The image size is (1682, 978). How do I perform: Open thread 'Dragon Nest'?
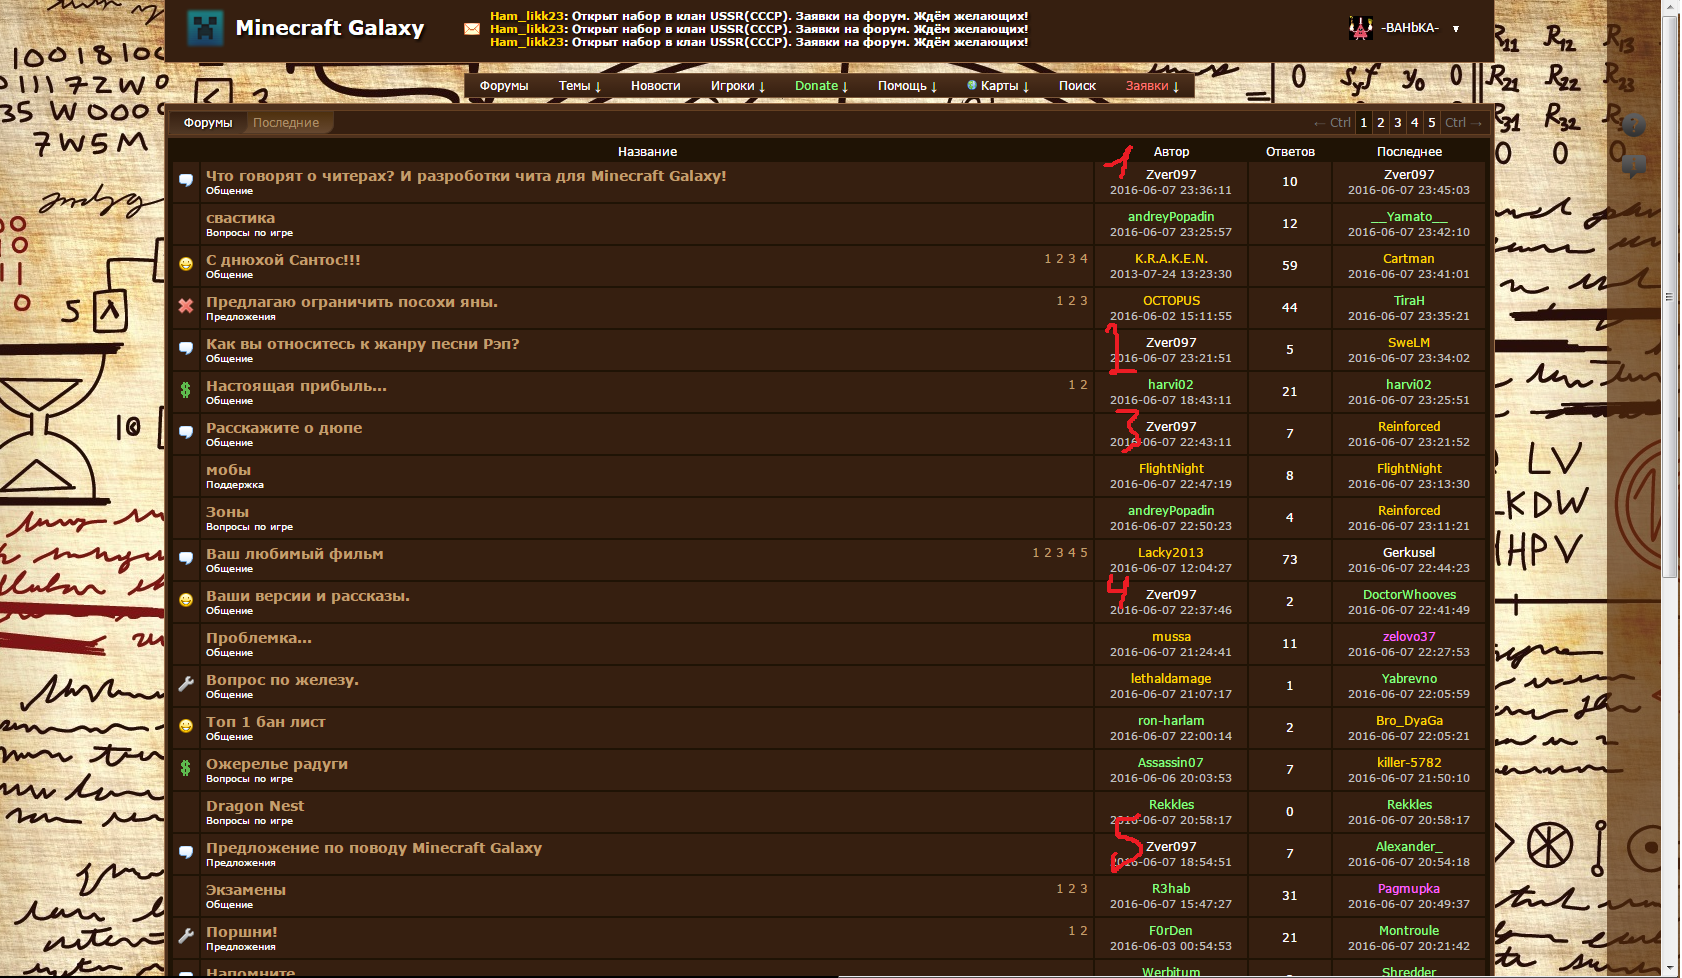(x=255, y=806)
